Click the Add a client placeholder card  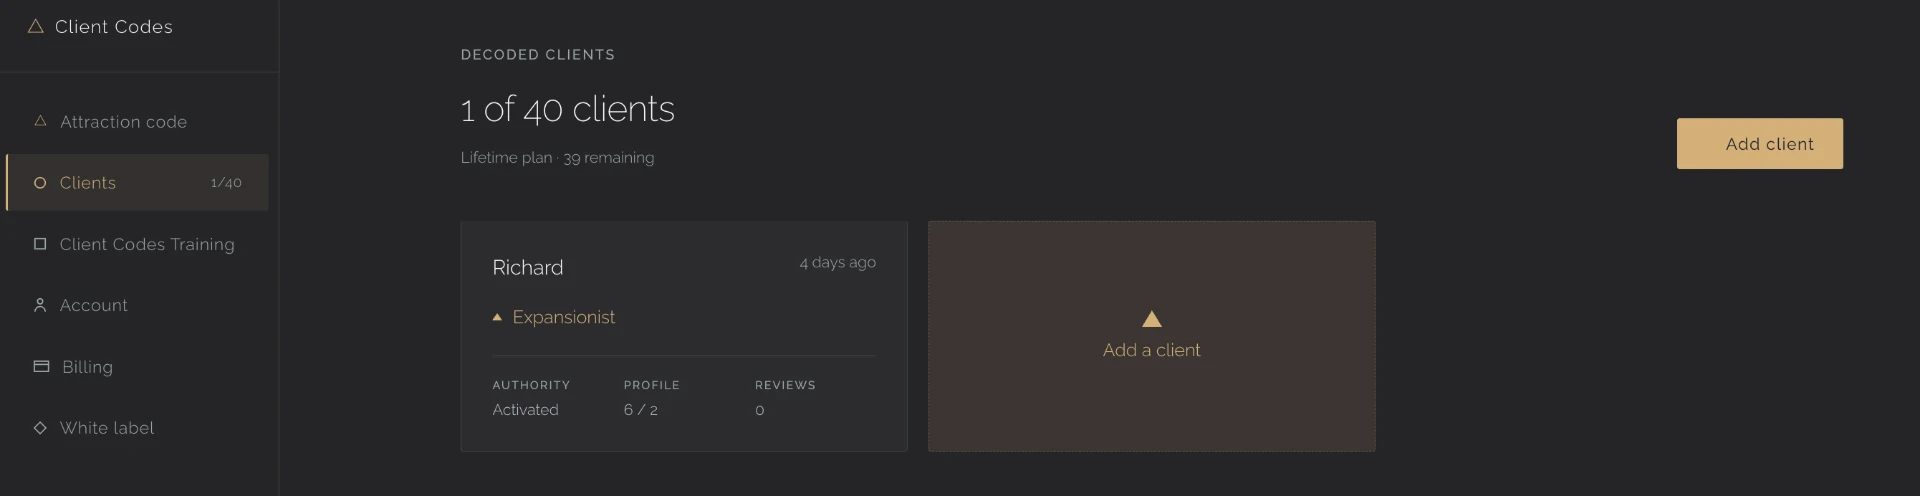coord(1152,336)
